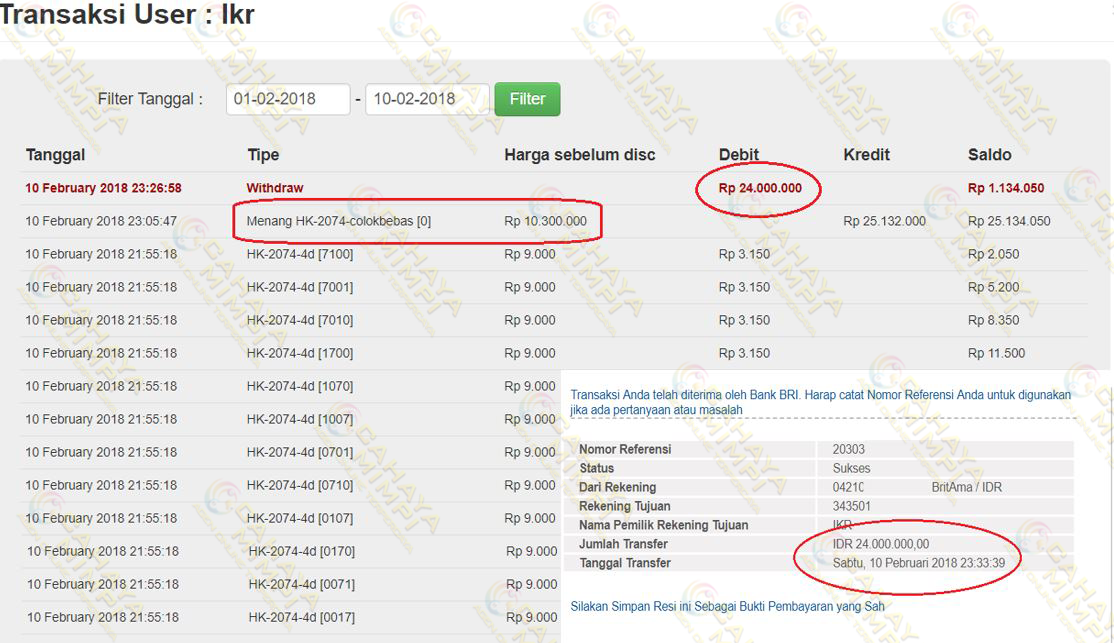Image resolution: width=1114 pixels, height=643 pixels.
Task: Click the start date field showing 01-02-2018
Action: coord(287,99)
